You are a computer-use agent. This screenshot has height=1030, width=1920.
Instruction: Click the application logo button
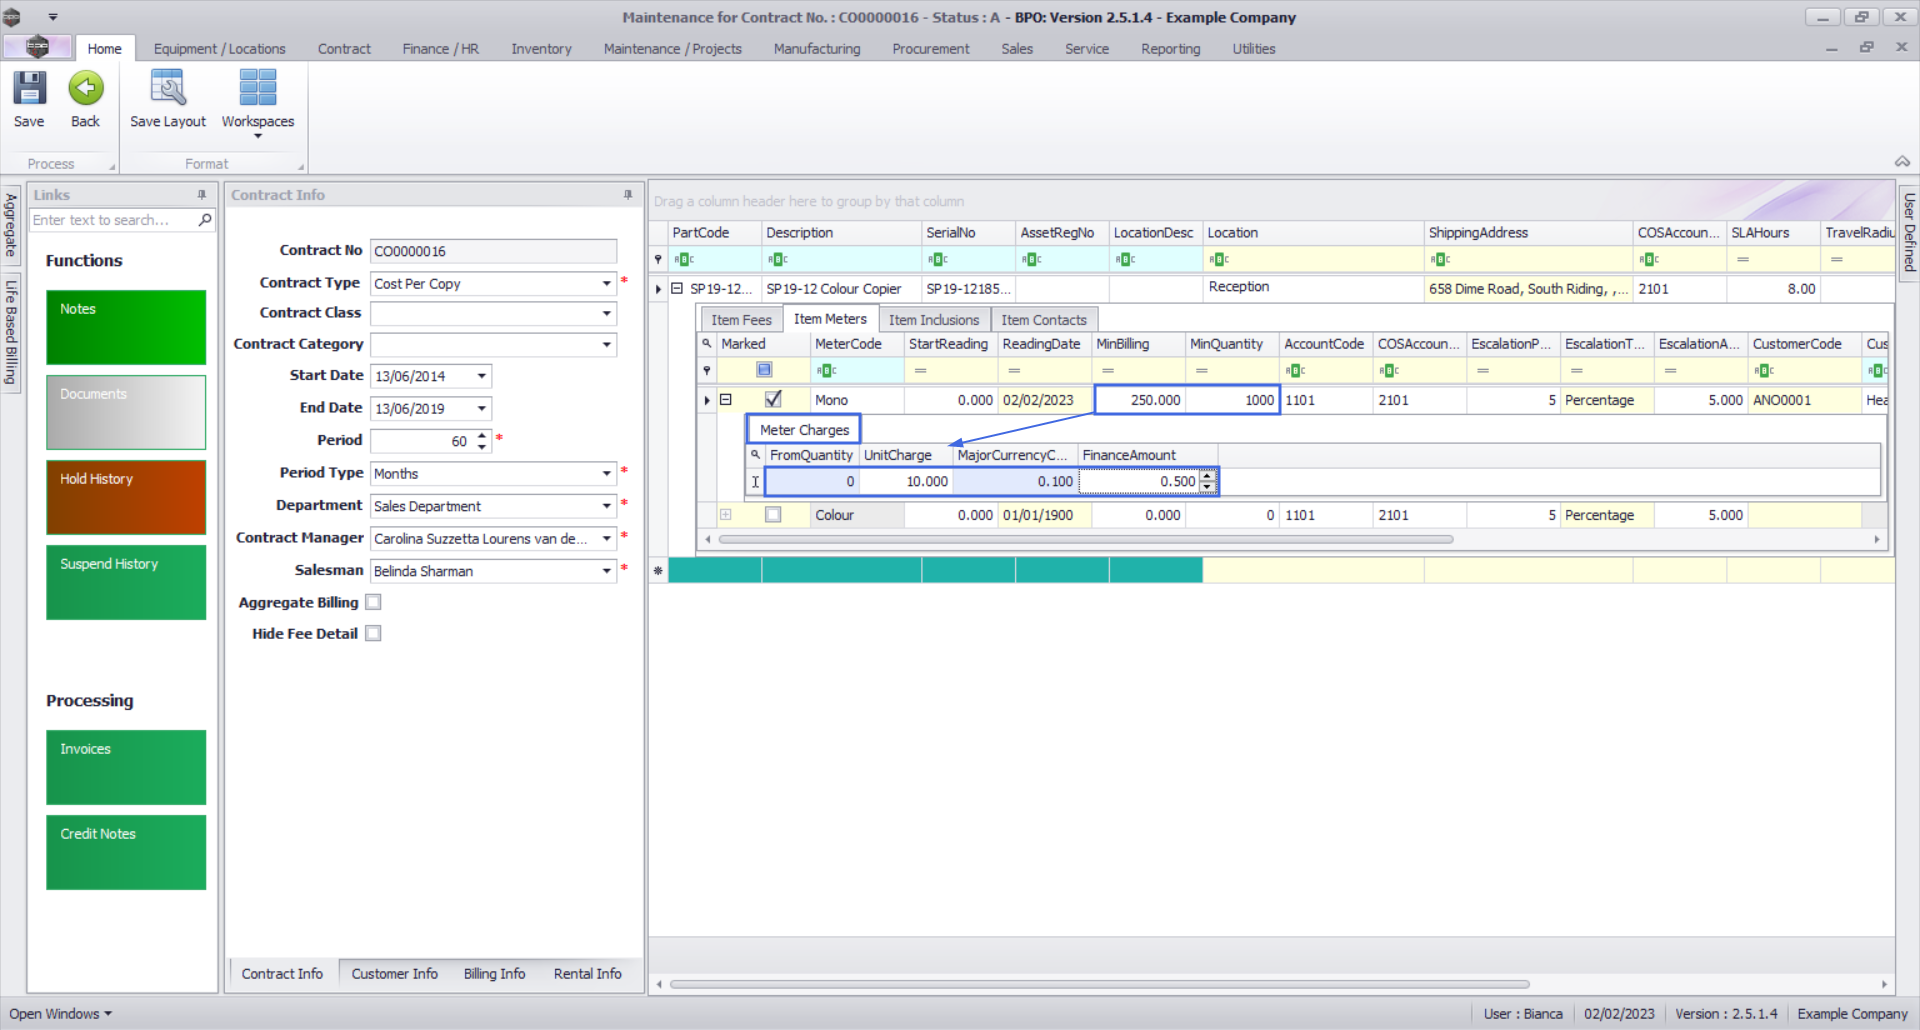point(37,47)
